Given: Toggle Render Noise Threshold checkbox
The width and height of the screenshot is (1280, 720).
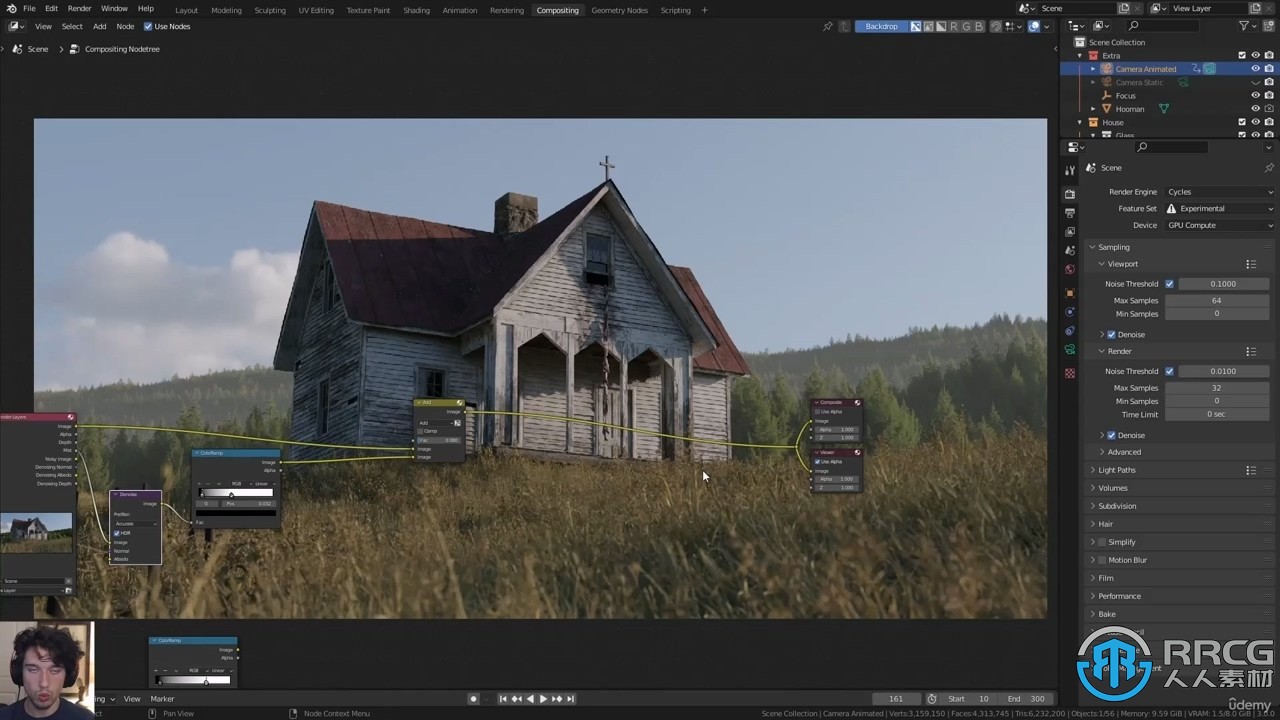Looking at the screenshot, I should (1169, 371).
